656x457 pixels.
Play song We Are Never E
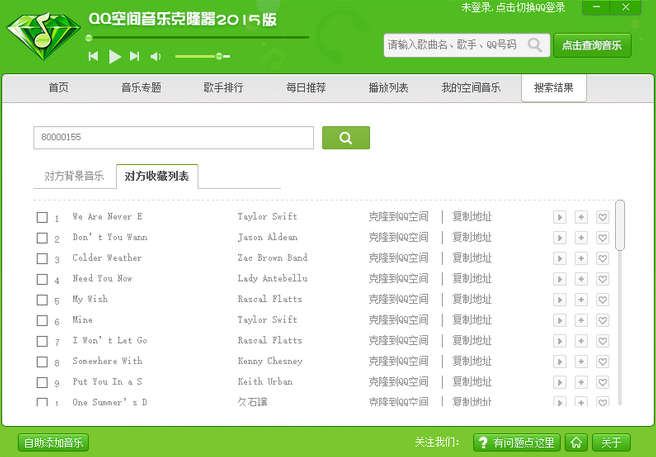(559, 217)
